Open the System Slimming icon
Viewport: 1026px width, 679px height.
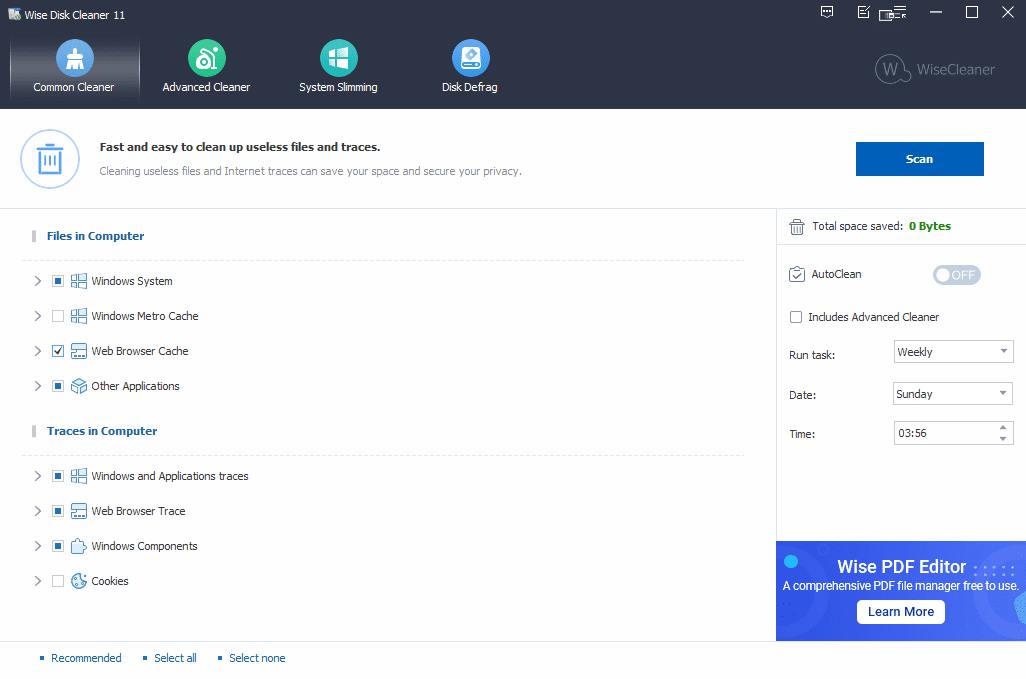point(338,58)
